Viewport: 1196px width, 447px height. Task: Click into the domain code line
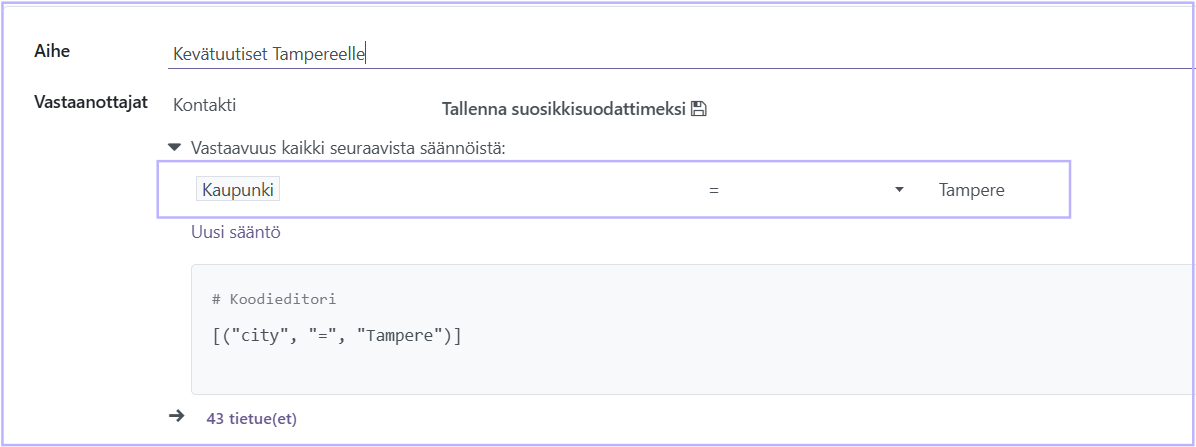pos(337,336)
